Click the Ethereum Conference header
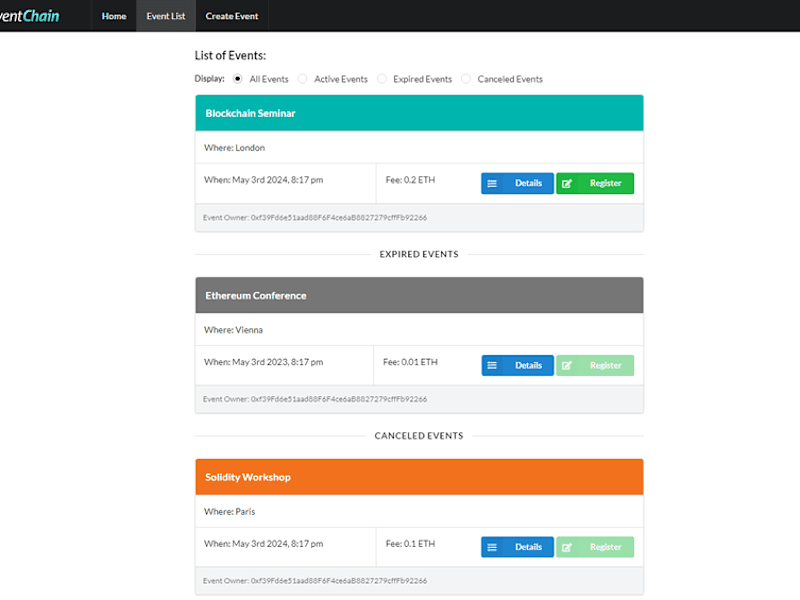The image size is (800, 600). point(419,295)
